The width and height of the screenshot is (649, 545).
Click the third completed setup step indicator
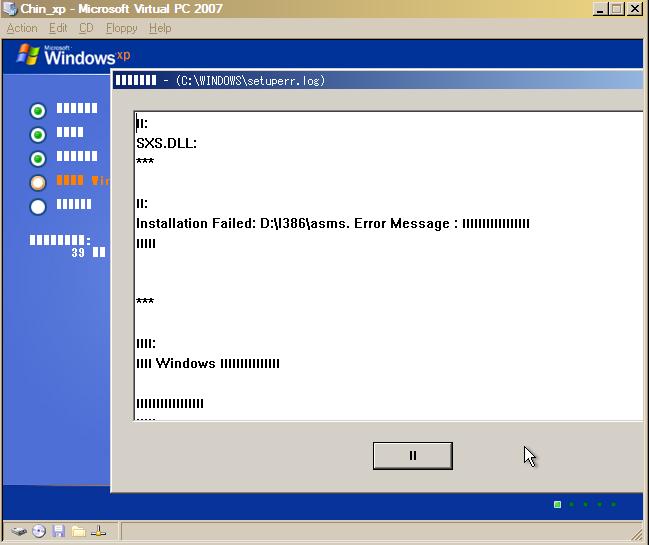pyautogui.click(x=38, y=159)
